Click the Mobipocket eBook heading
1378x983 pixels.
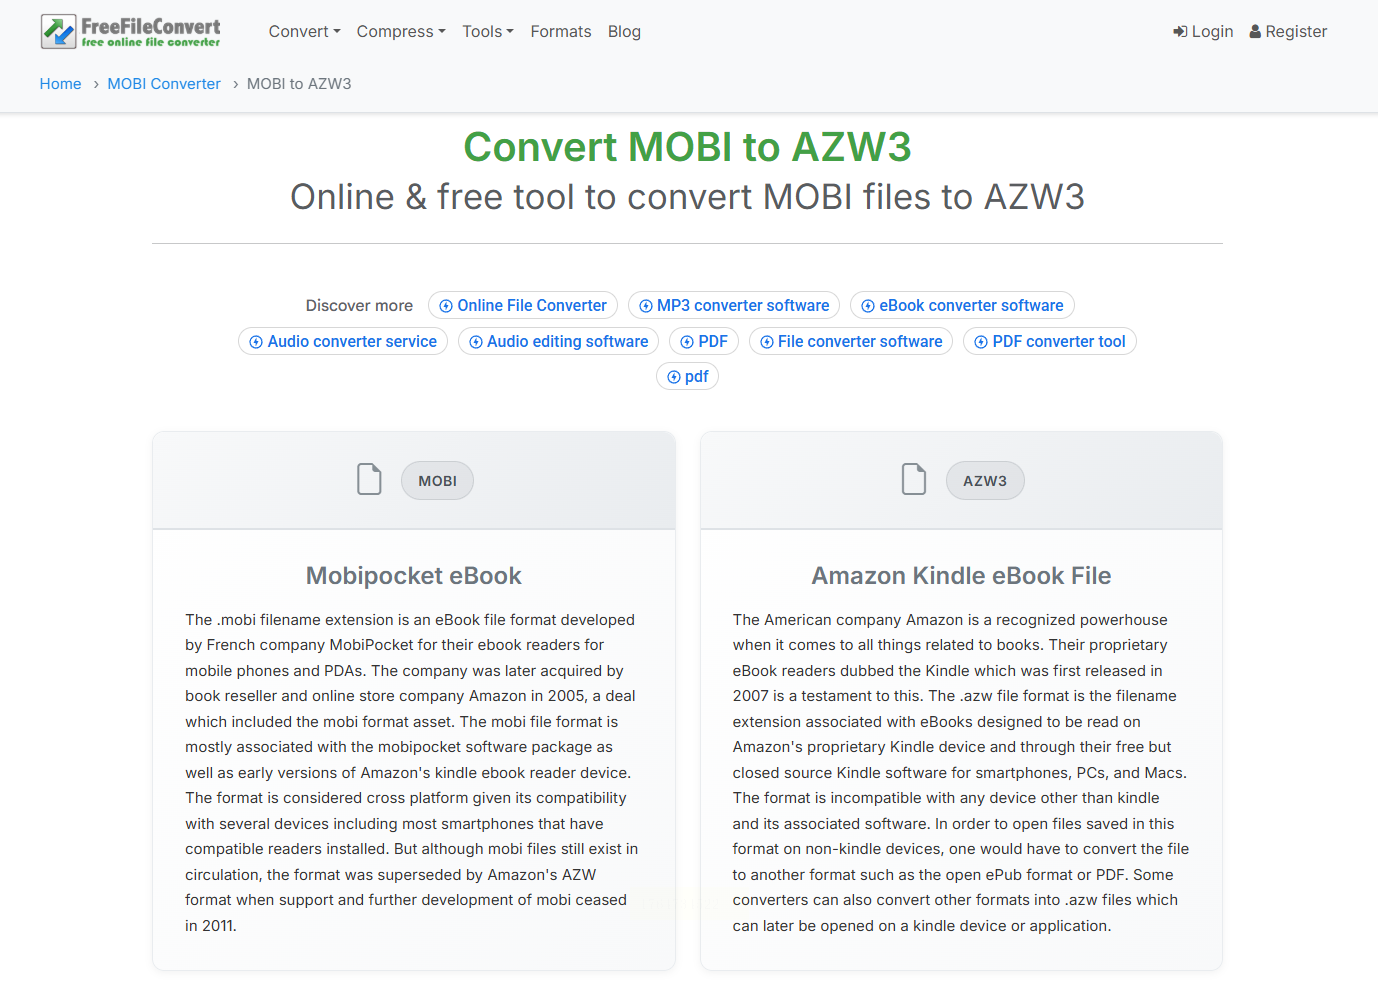(414, 576)
